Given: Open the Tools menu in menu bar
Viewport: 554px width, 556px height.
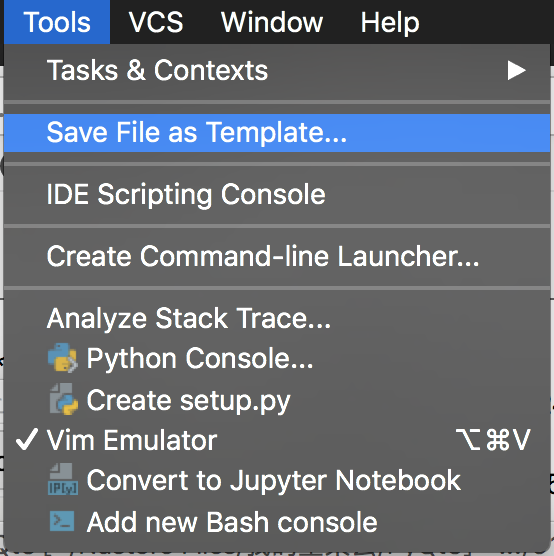Looking at the screenshot, I should pyautogui.click(x=57, y=22).
